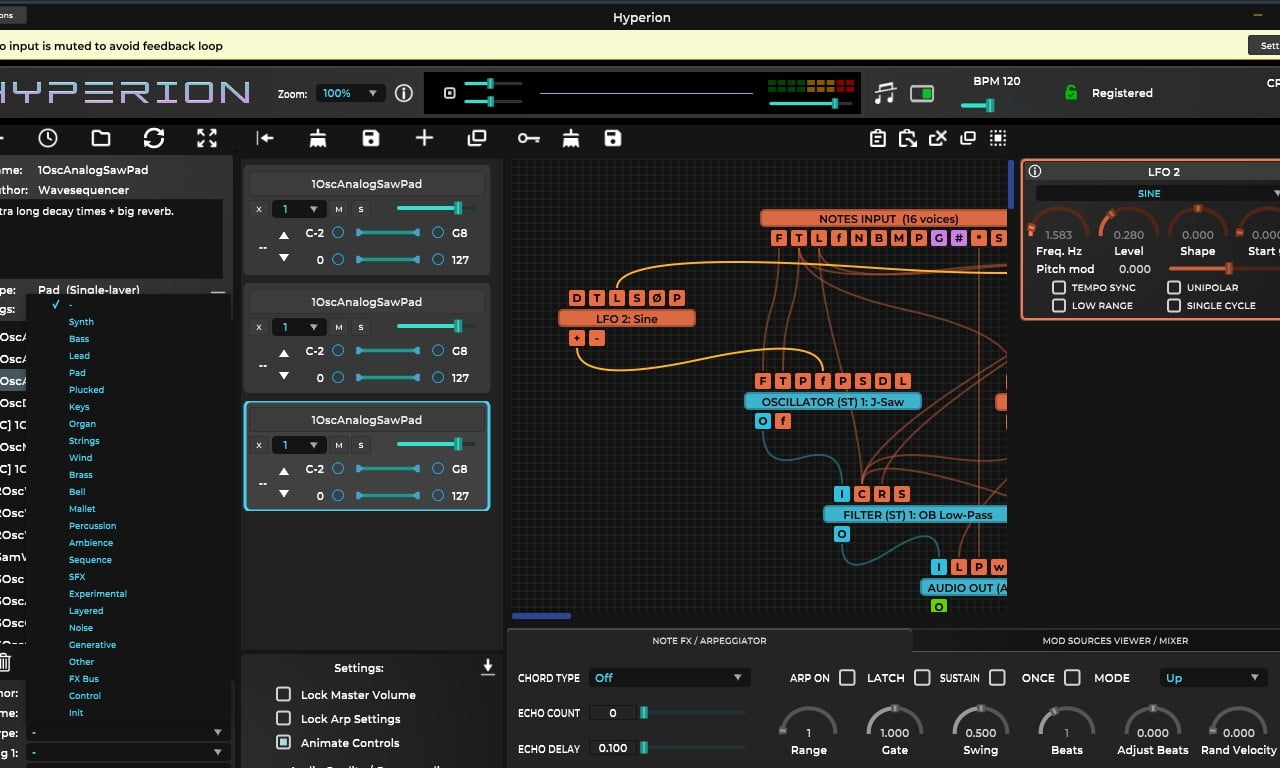Viewport: 1280px width, 768px height.
Task: Switch to MOD SOURCES VIEWER / MIXER tab
Action: coord(1115,640)
